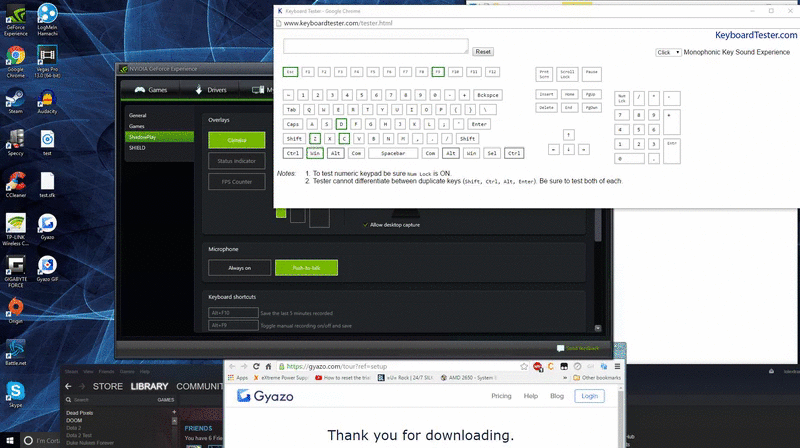Toggle Allow desktop capture checkbox
Screen dimensions: 800x448
tap(365, 225)
